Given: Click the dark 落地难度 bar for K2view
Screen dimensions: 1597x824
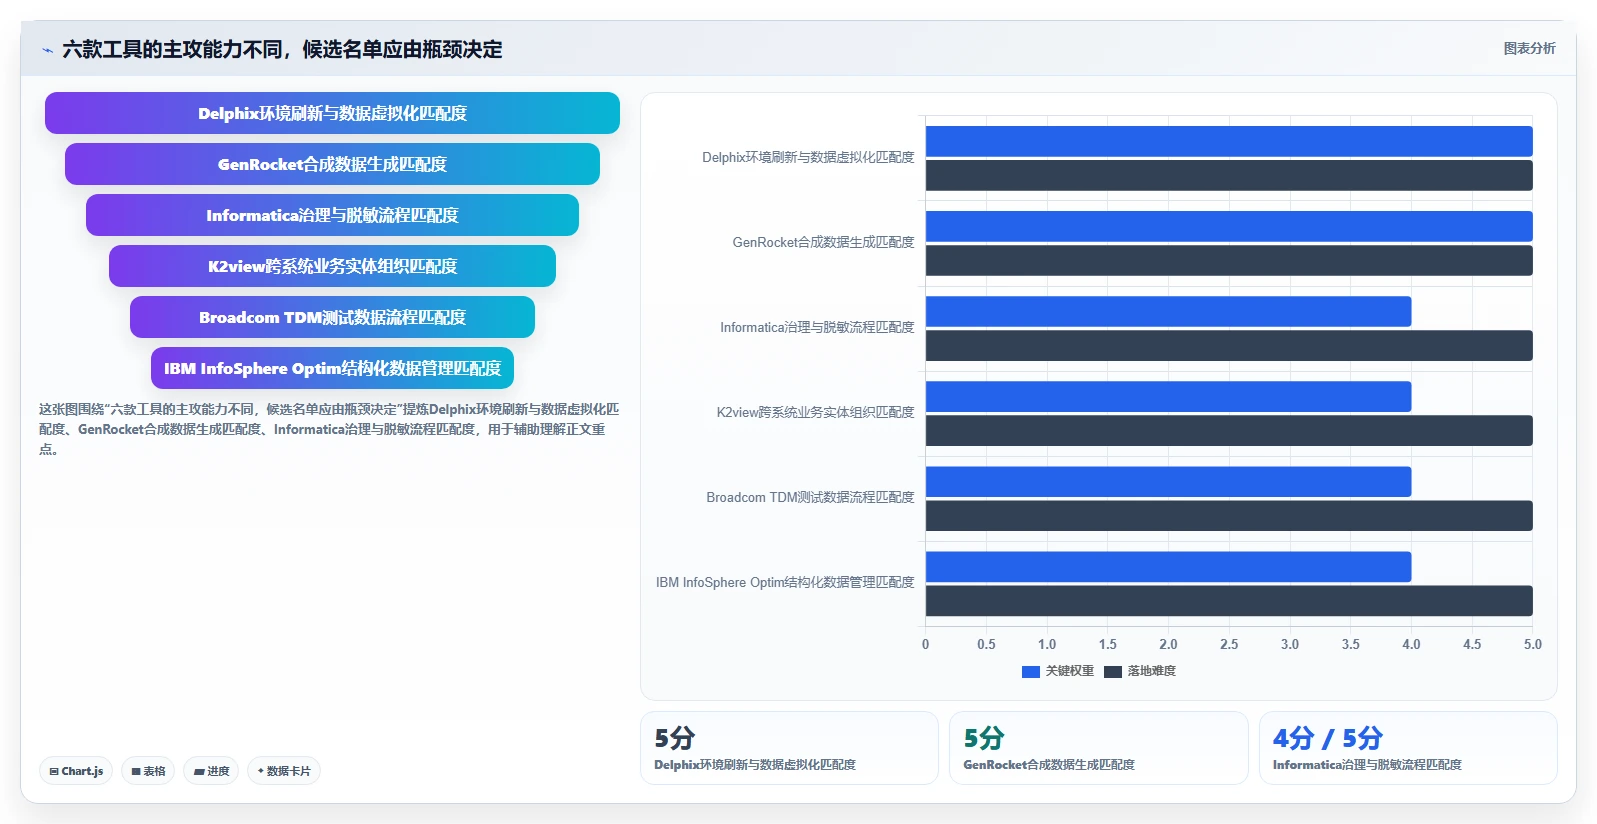Looking at the screenshot, I should click(1229, 430).
